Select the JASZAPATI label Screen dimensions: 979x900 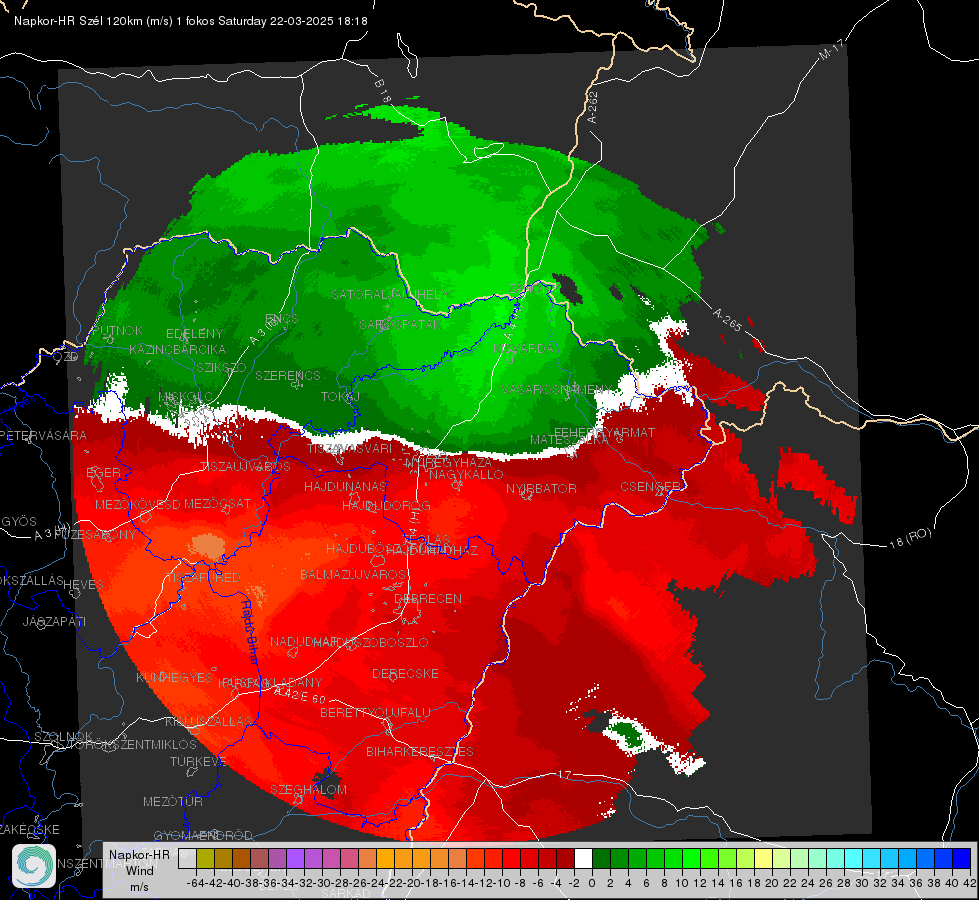(x=54, y=621)
